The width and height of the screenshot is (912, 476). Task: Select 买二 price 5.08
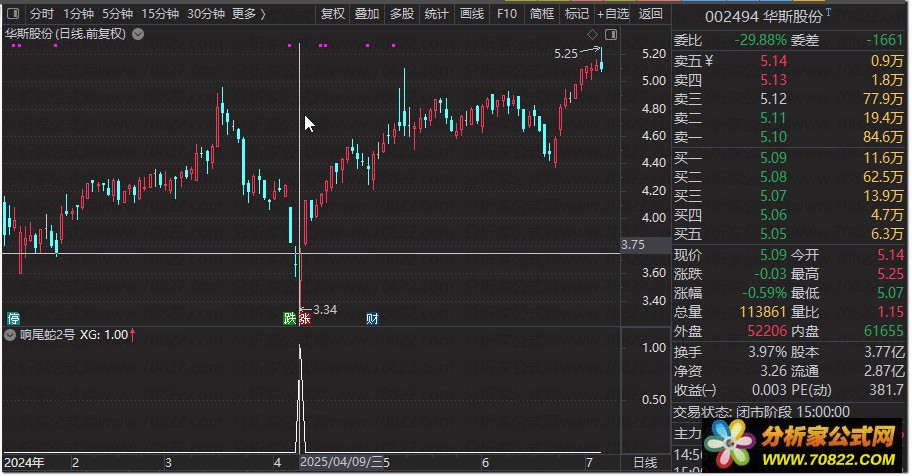(x=774, y=177)
